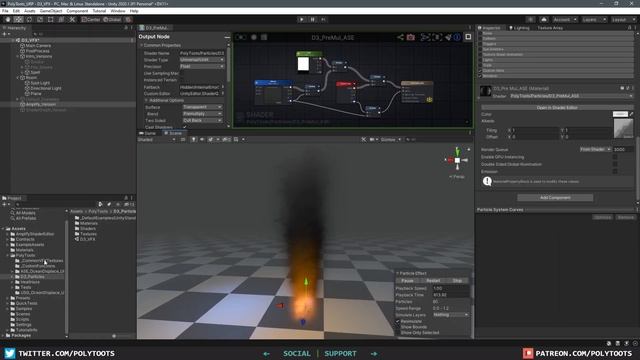This screenshot has width=640, height=360.
Task: Open Surface dropdown
Action: [202, 107]
